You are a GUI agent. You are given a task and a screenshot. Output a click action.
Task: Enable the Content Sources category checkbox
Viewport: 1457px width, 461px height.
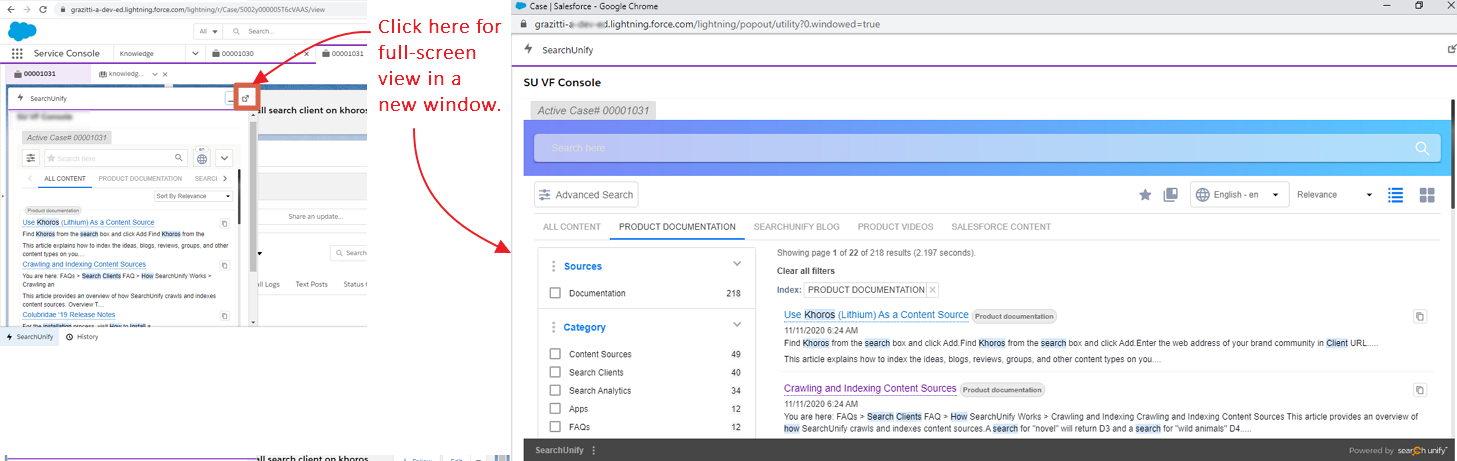(x=555, y=354)
